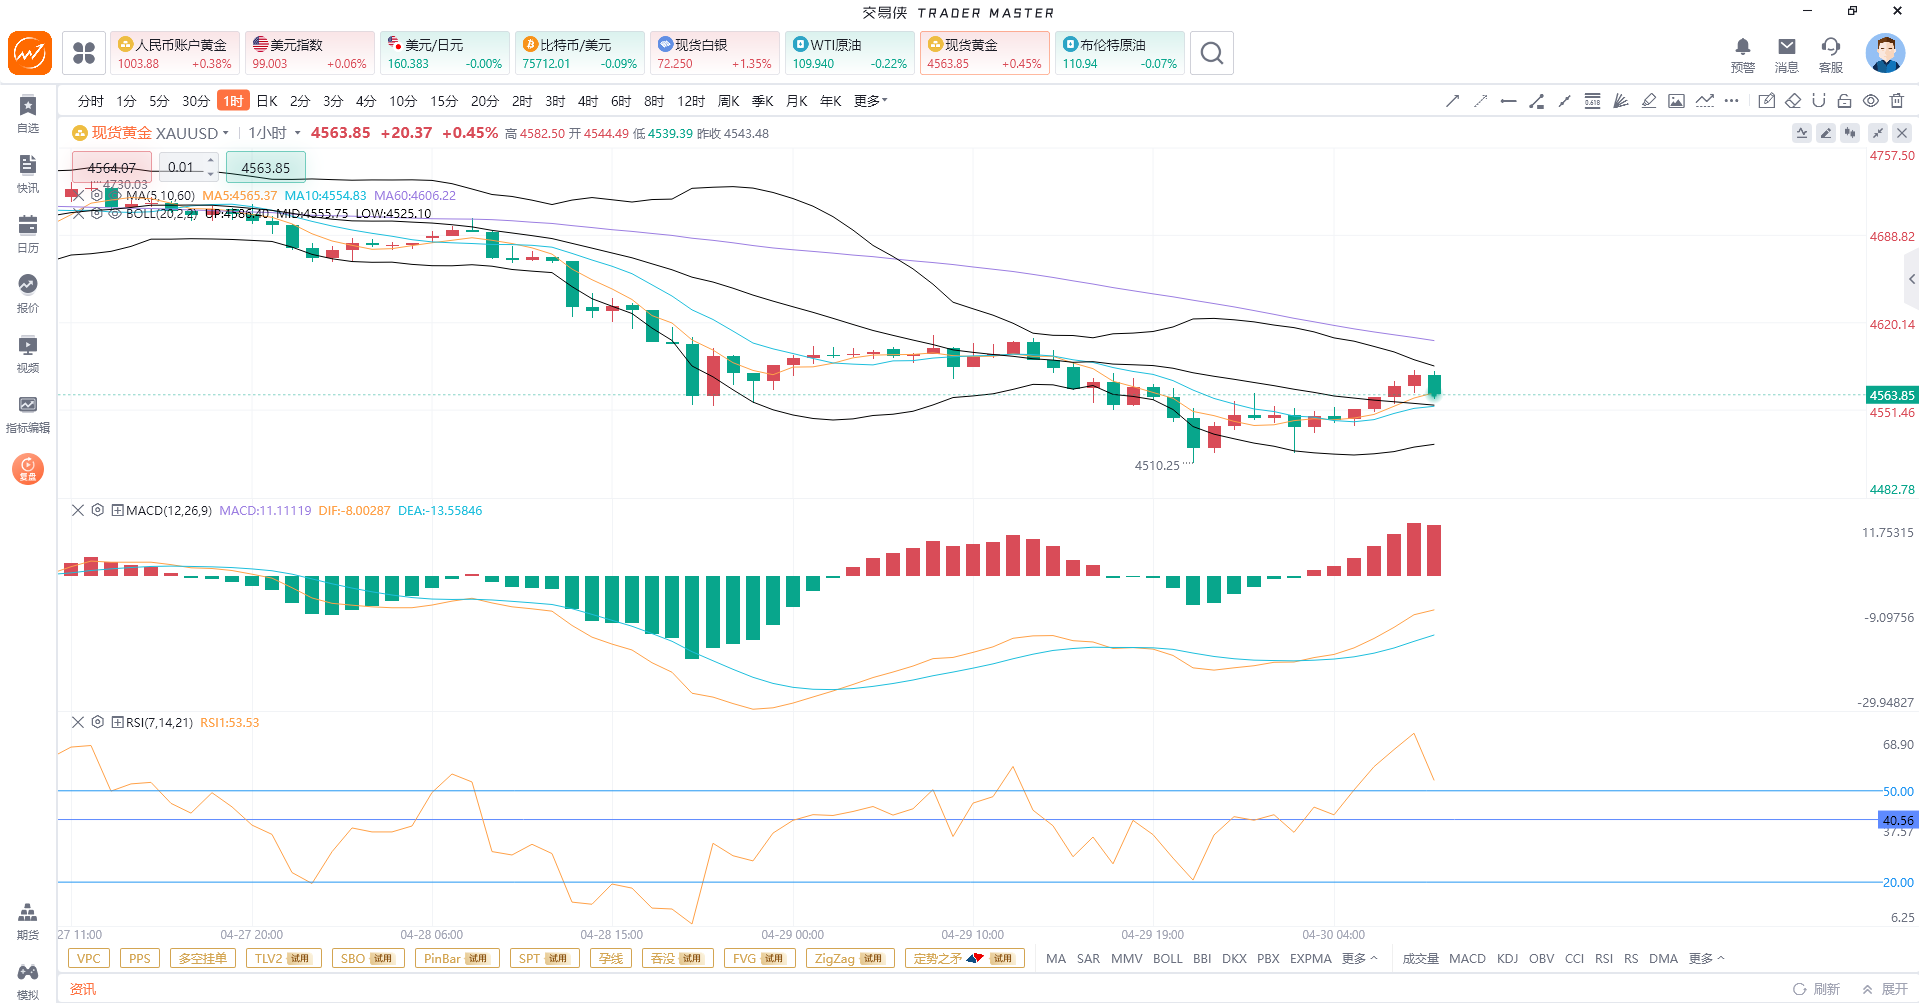Increase lot size with stepper up arrow
Viewport: 1919px width, 1003px height.
(210, 161)
